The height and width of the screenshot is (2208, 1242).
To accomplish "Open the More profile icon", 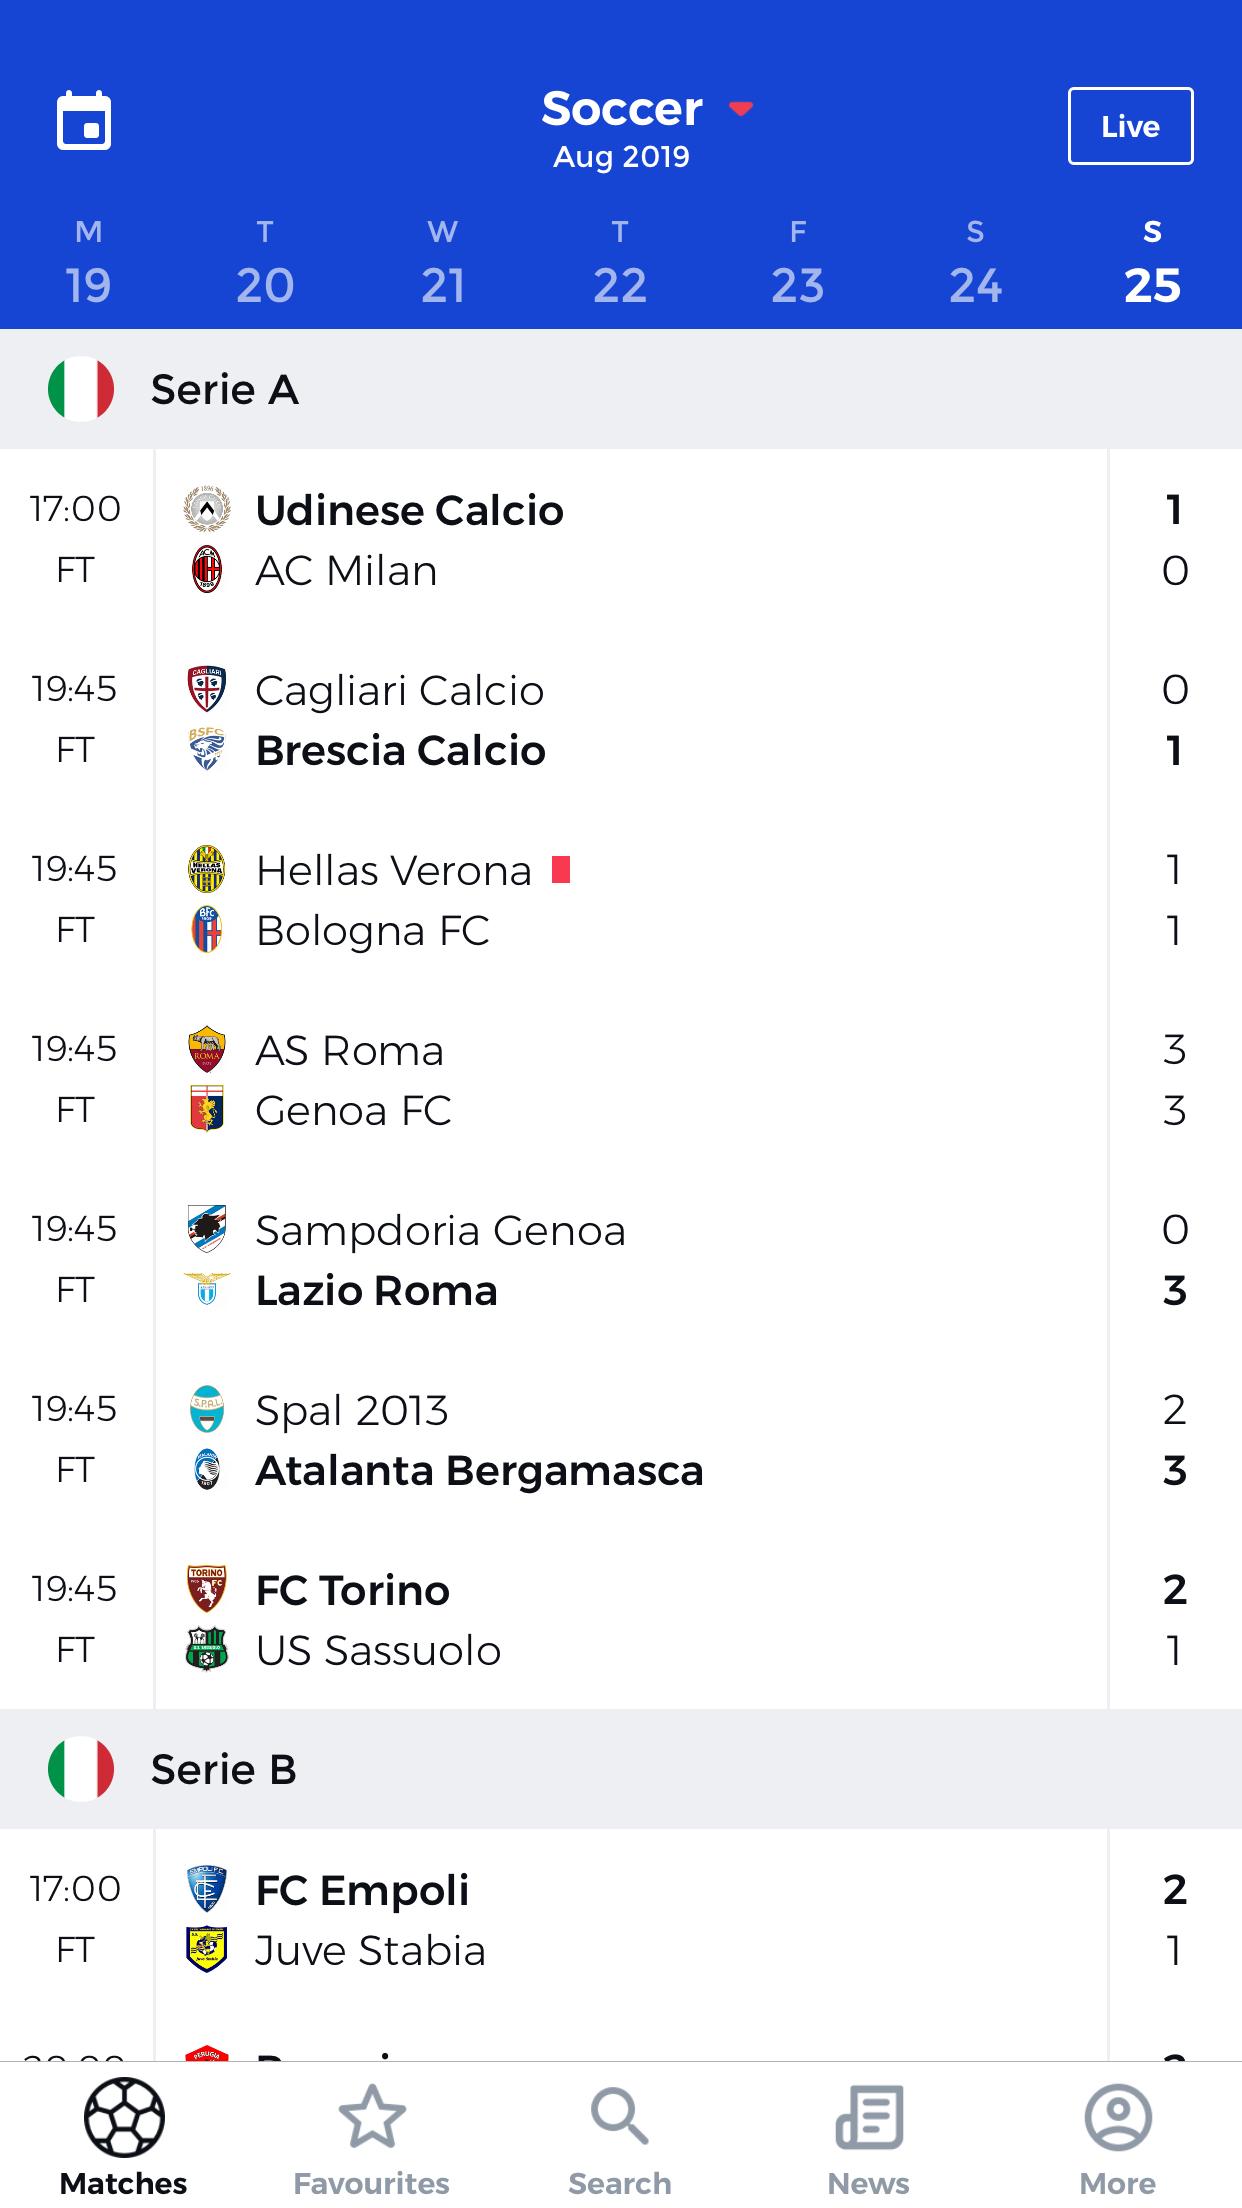I will [1118, 2116].
